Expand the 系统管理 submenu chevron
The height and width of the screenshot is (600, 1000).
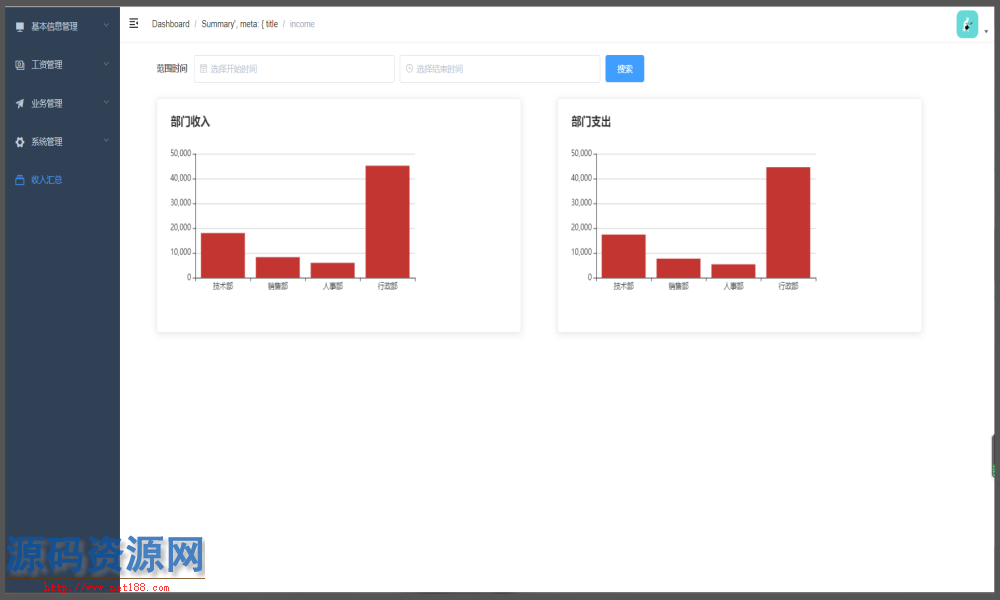click(x=106, y=141)
